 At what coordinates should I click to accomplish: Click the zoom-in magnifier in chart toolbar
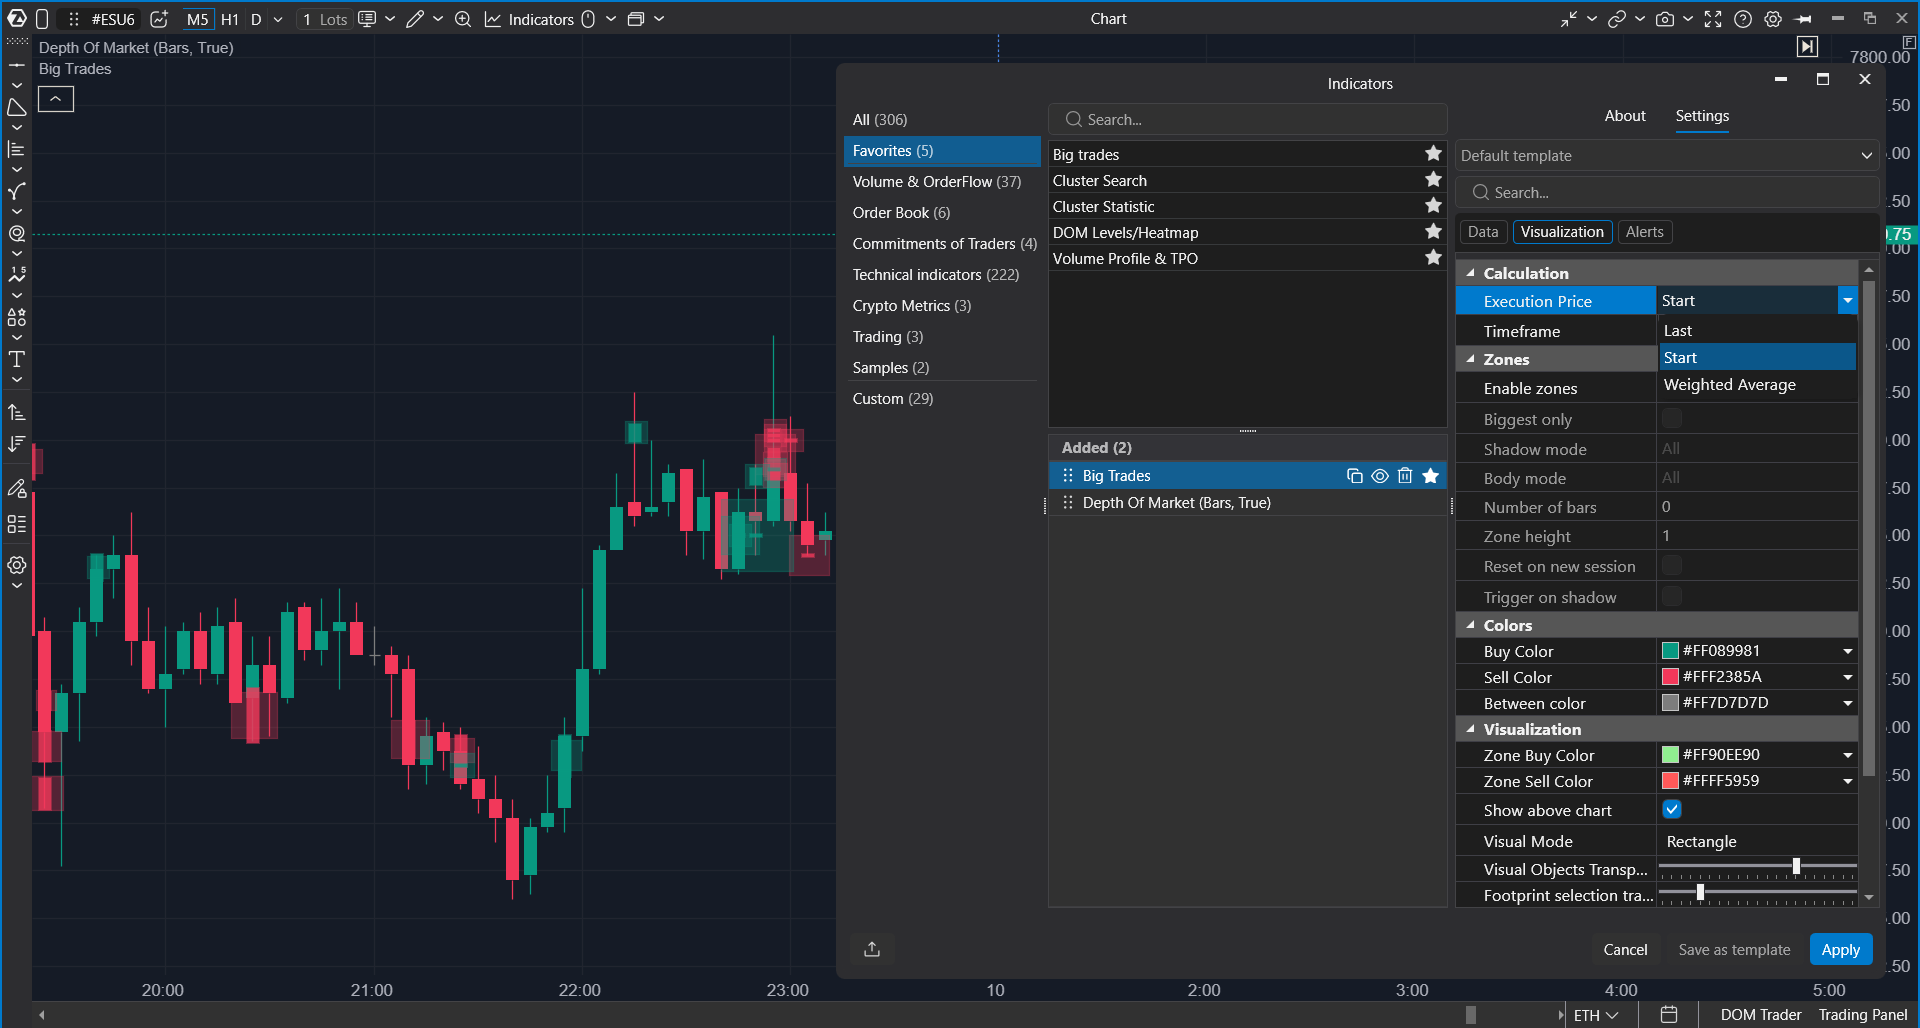coord(463,19)
